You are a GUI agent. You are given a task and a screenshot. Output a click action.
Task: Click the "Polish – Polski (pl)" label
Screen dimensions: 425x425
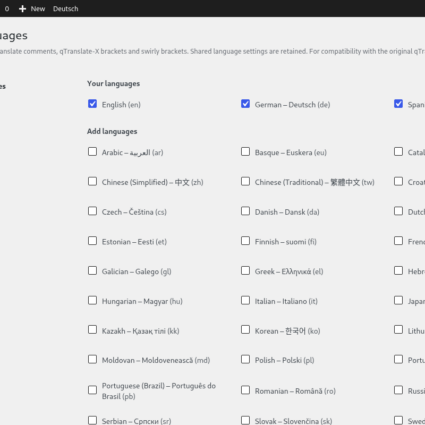pyautogui.click(x=284, y=360)
